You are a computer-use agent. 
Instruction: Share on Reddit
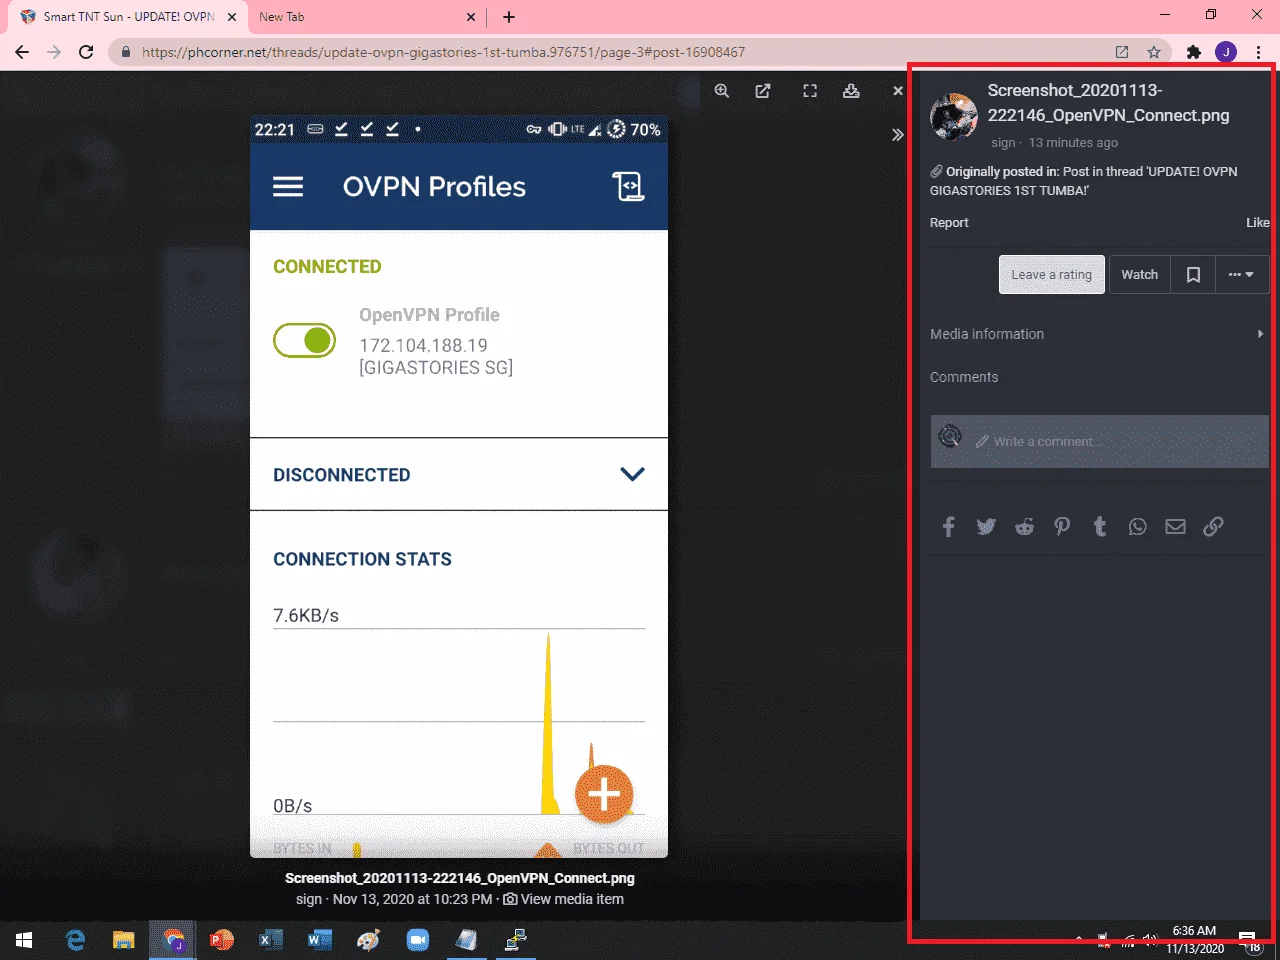tap(1024, 526)
